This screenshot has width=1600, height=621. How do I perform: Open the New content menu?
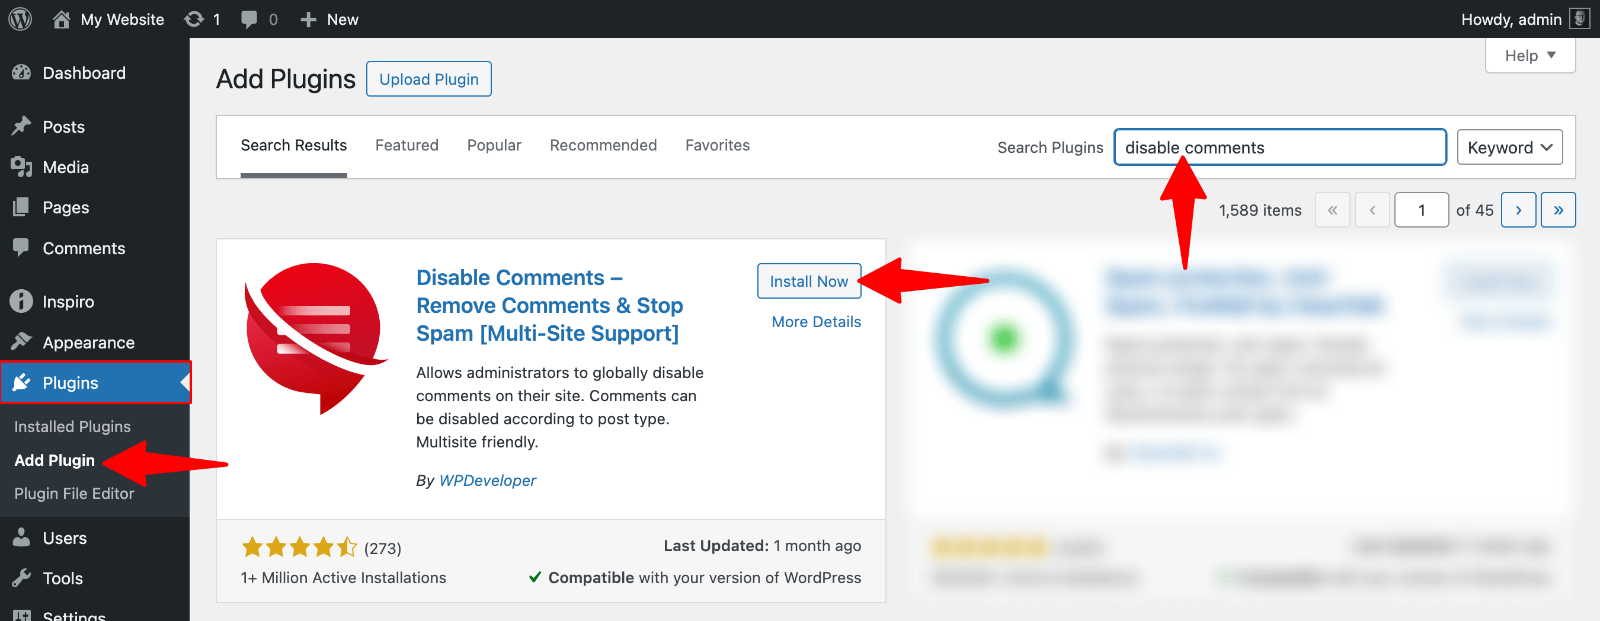329,19
